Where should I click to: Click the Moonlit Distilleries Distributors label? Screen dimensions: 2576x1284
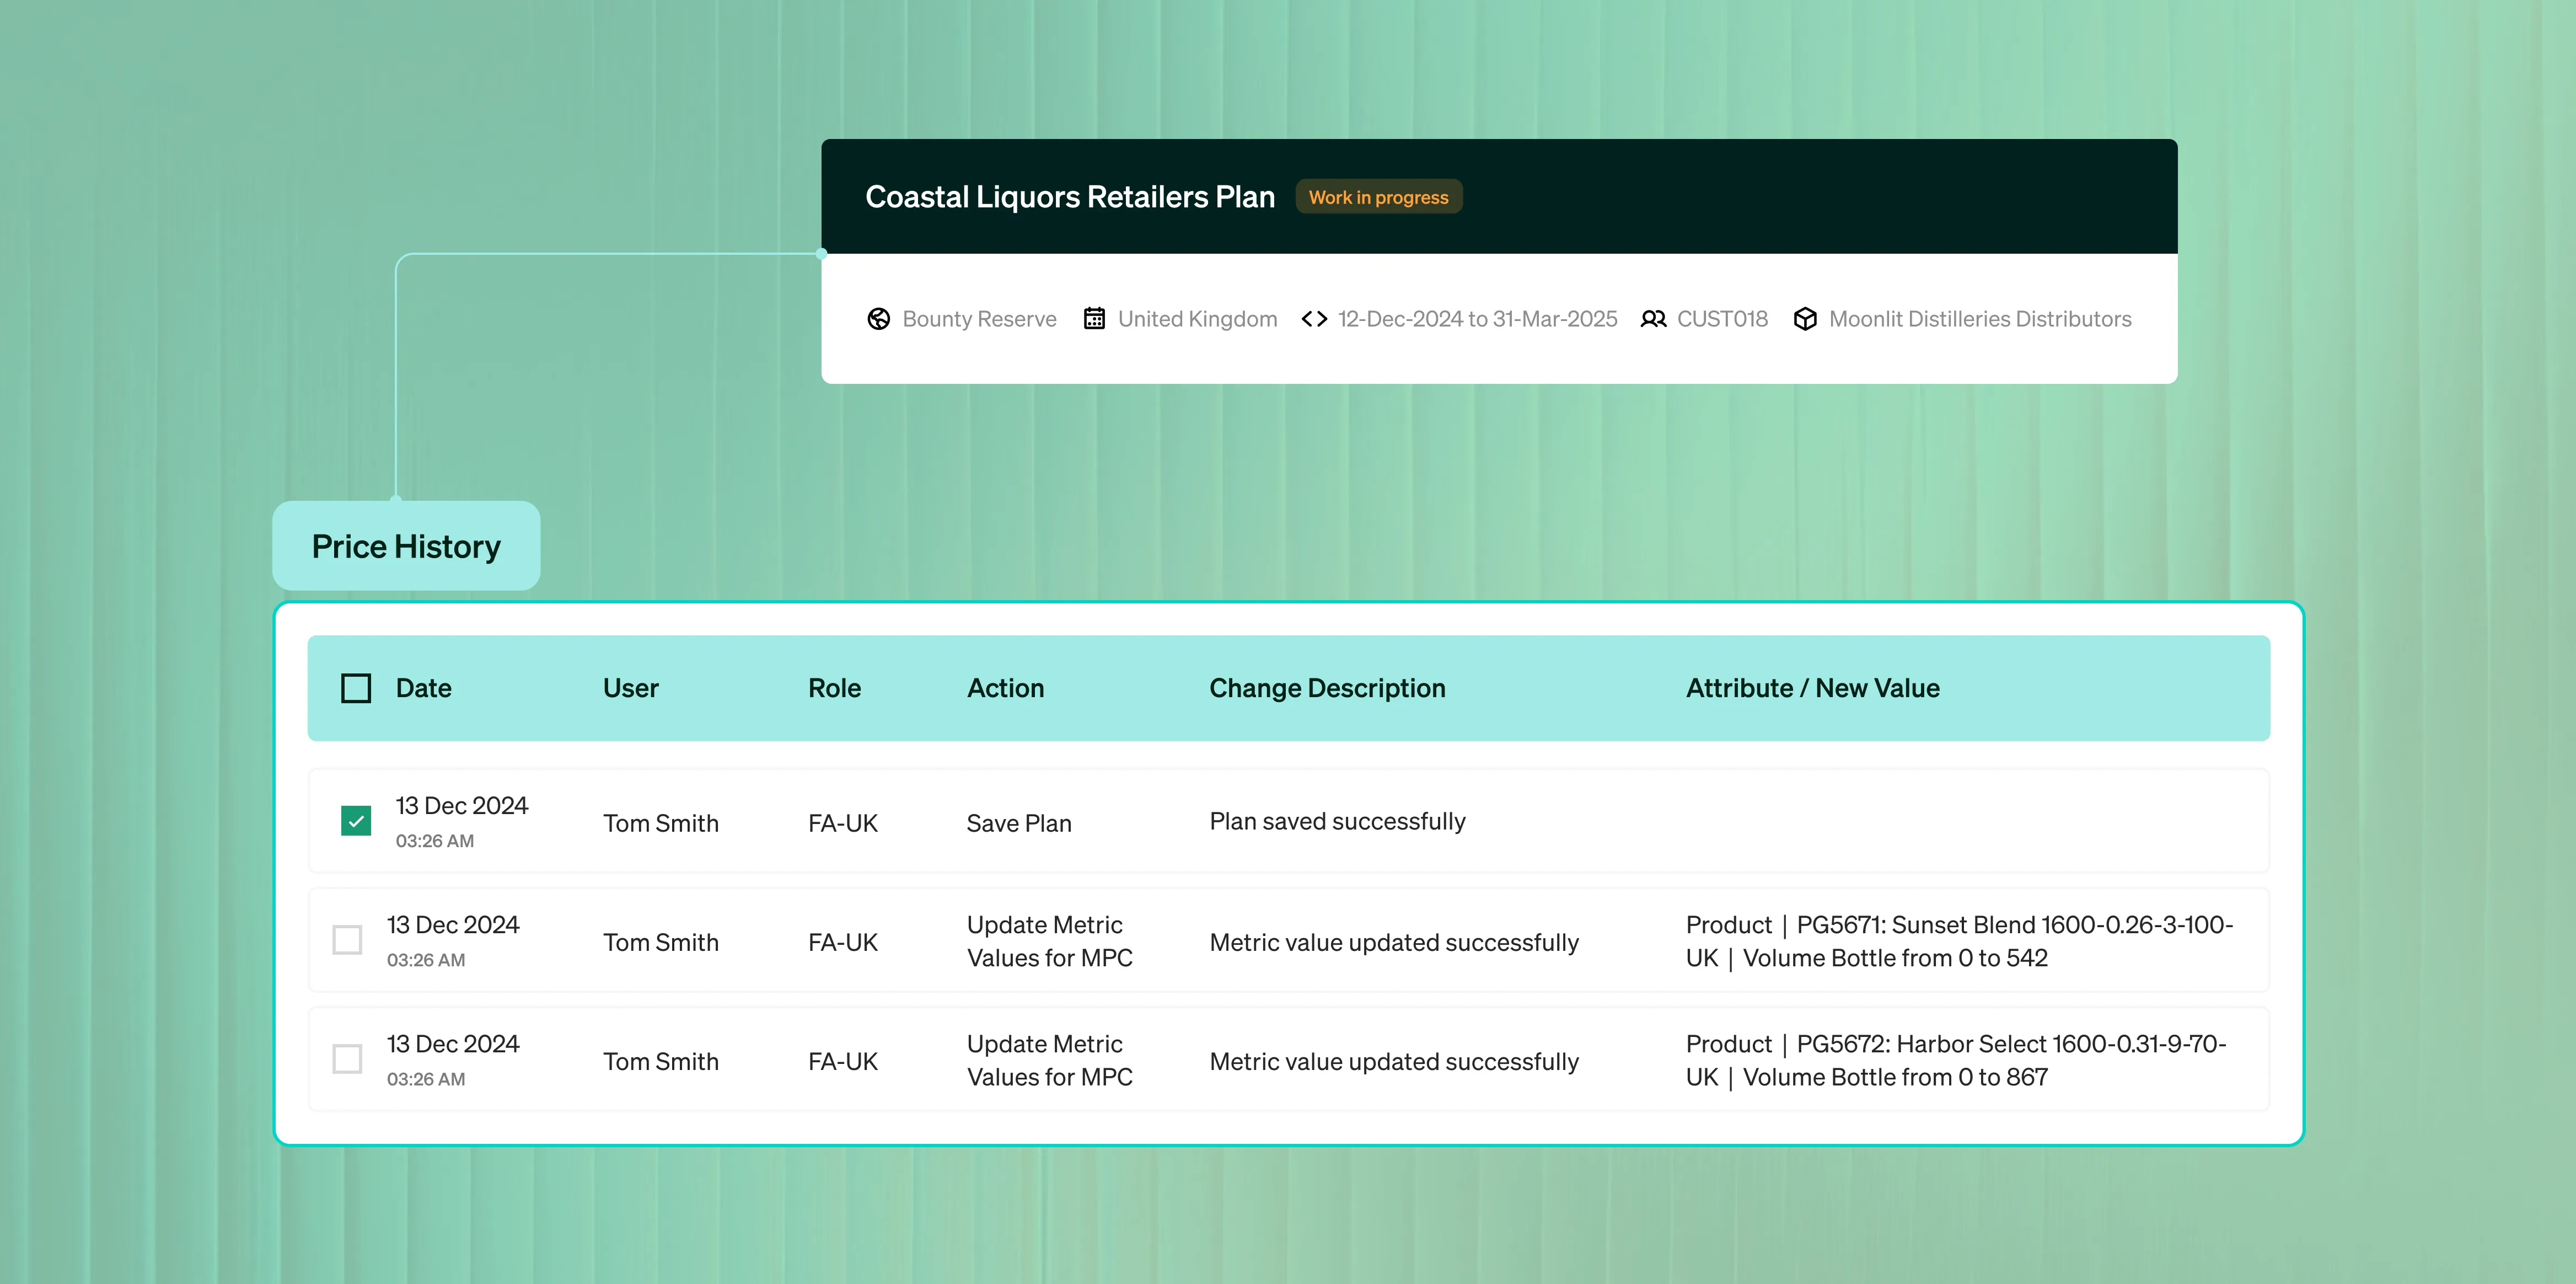coord(1979,319)
